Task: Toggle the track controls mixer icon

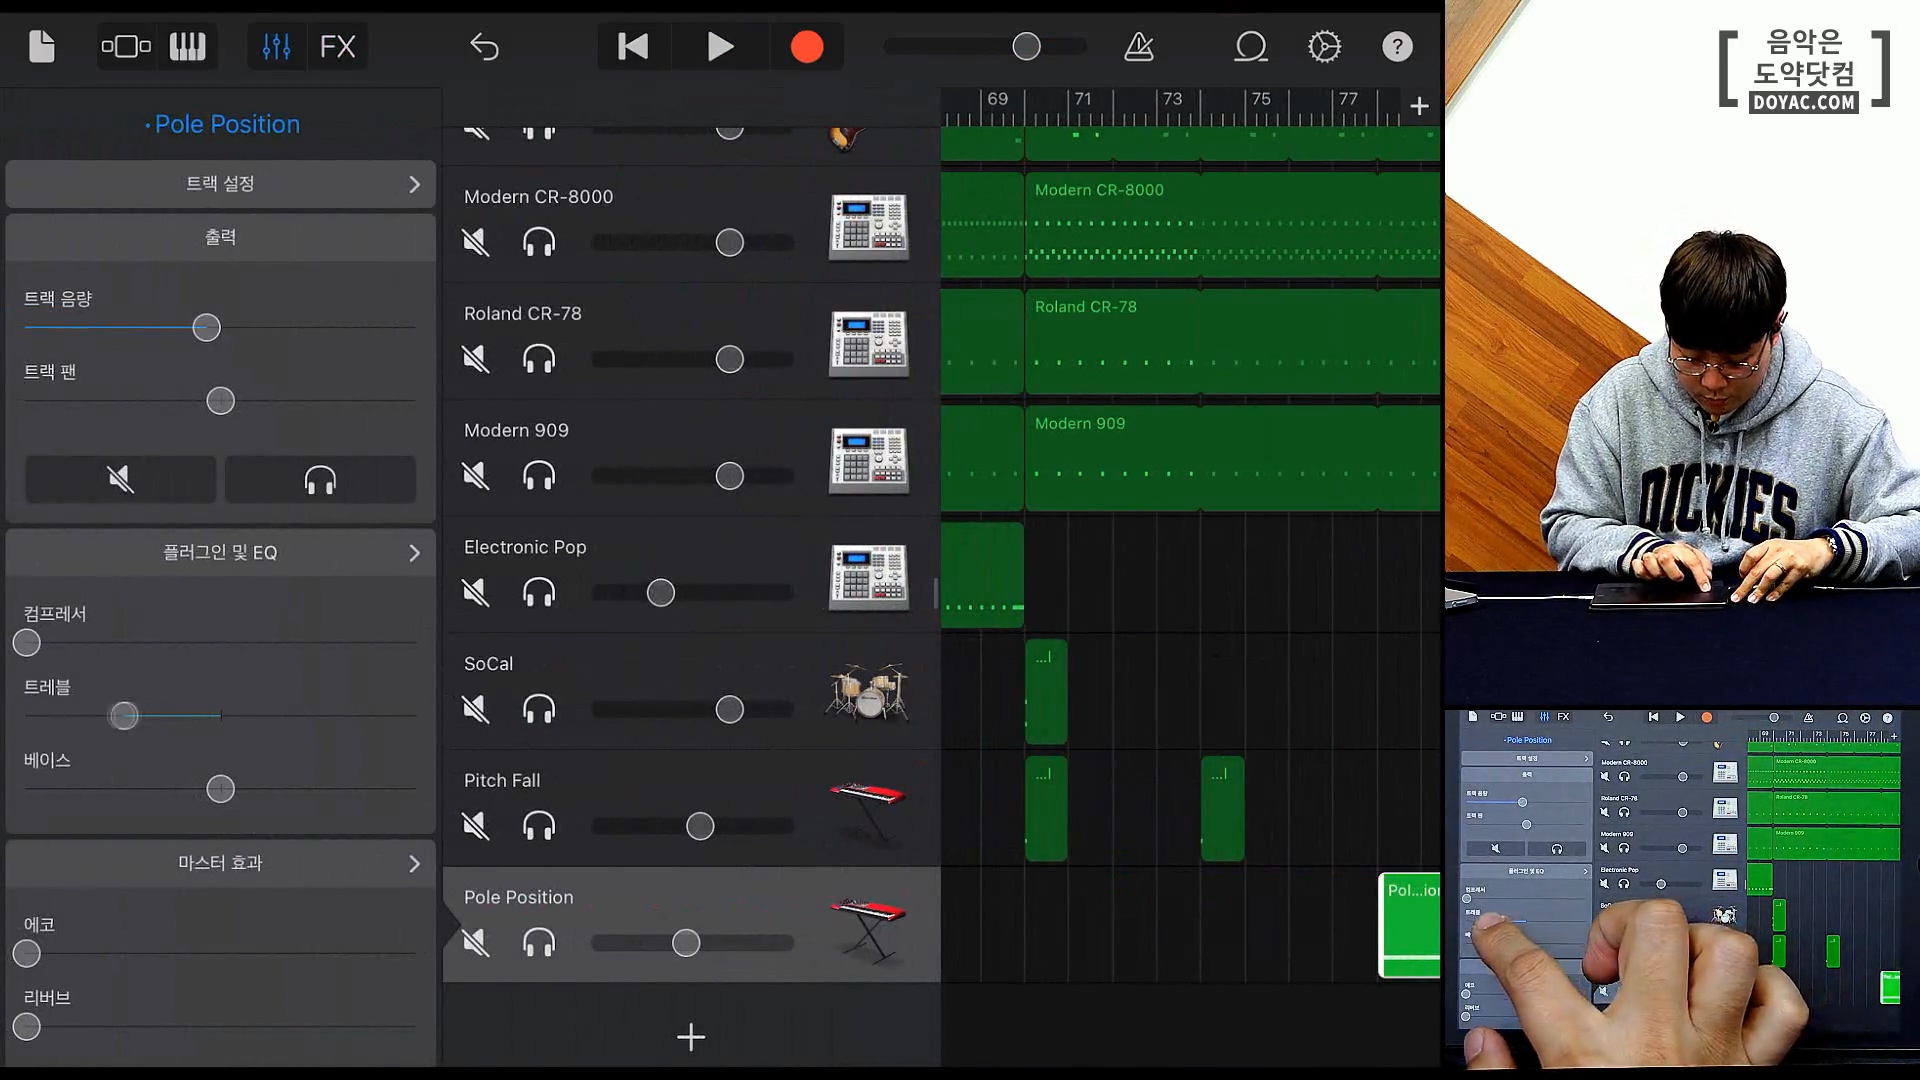Action: (x=276, y=46)
